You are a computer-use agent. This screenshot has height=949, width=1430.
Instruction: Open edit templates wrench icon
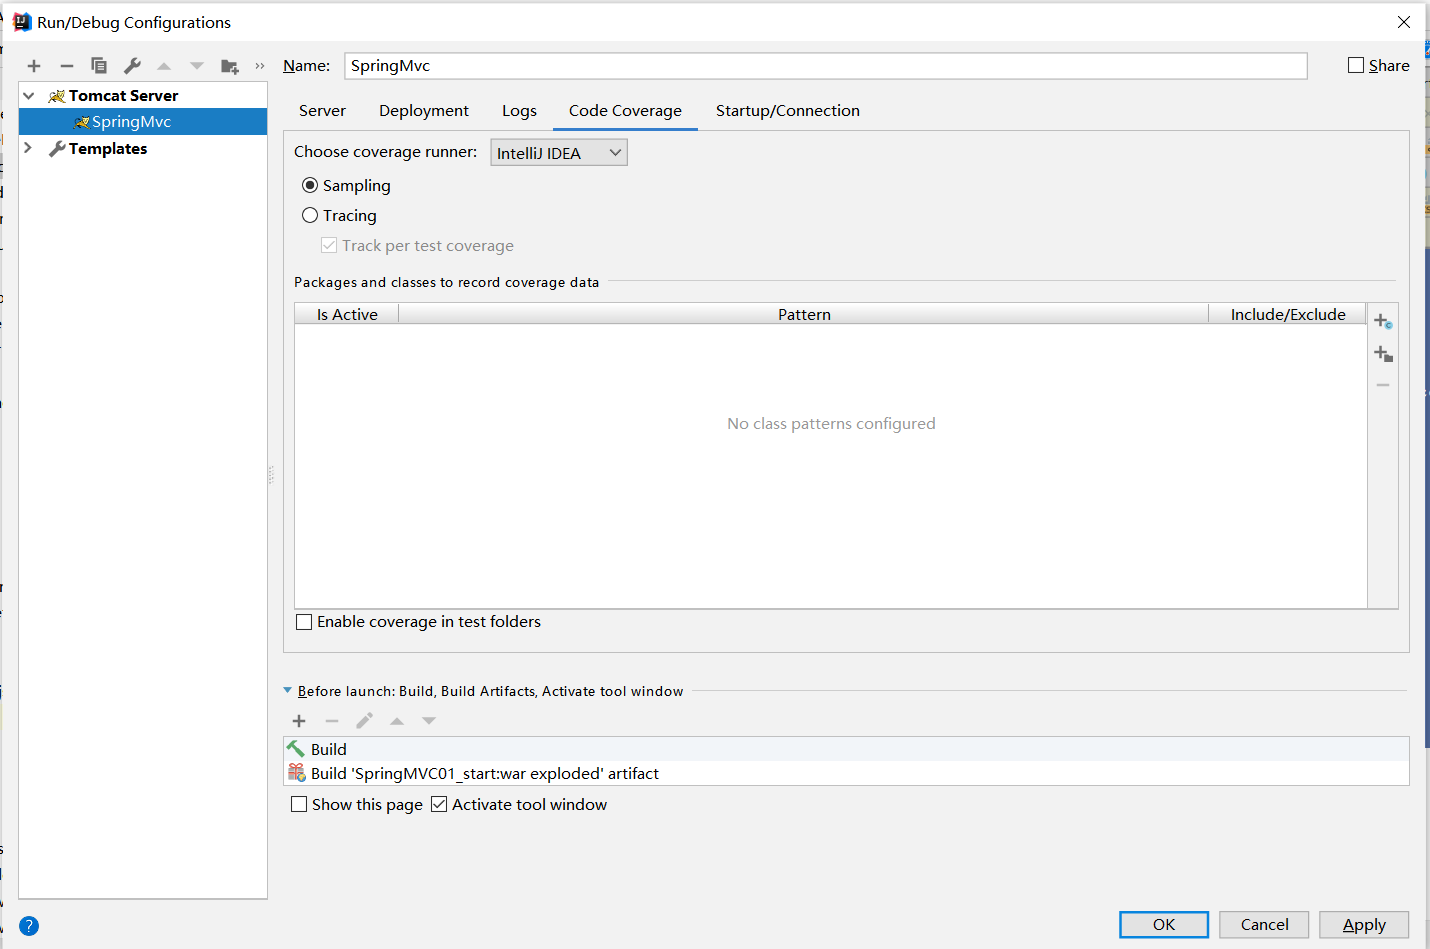pyautogui.click(x=132, y=66)
